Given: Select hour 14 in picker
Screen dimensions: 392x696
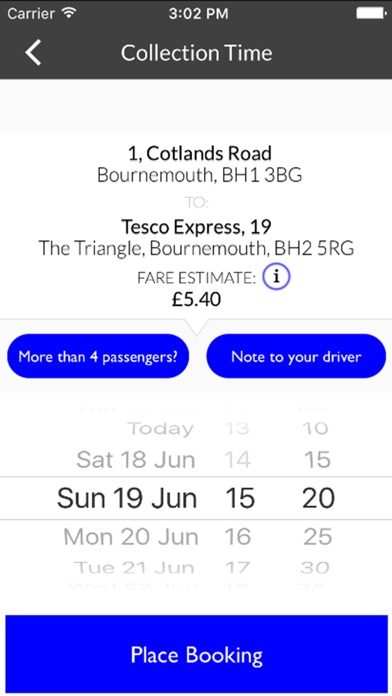Looking at the screenshot, I should [x=238, y=459].
